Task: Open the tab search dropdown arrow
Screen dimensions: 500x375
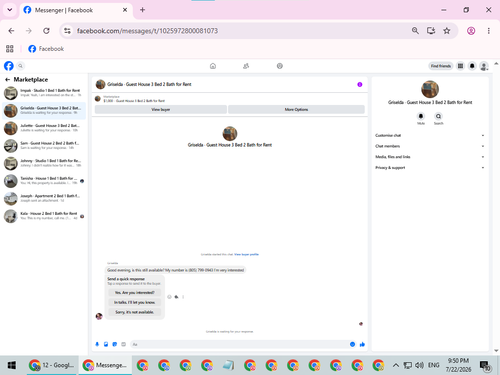Action: click(10, 10)
